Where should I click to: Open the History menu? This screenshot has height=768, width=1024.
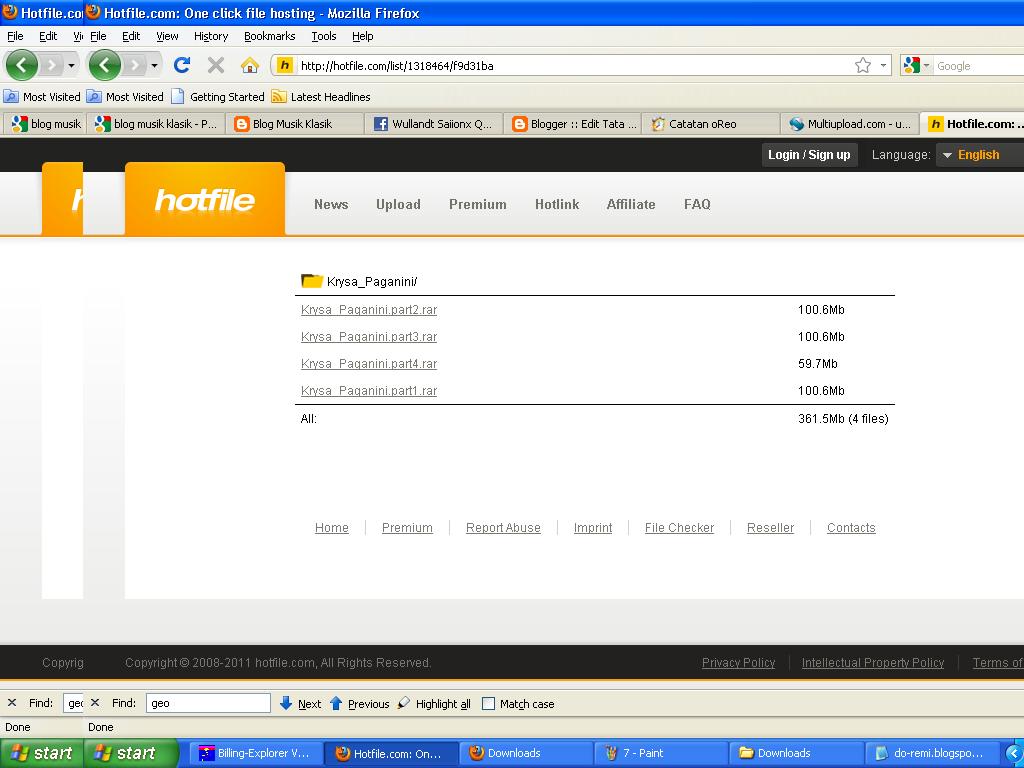pyautogui.click(x=211, y=37)
